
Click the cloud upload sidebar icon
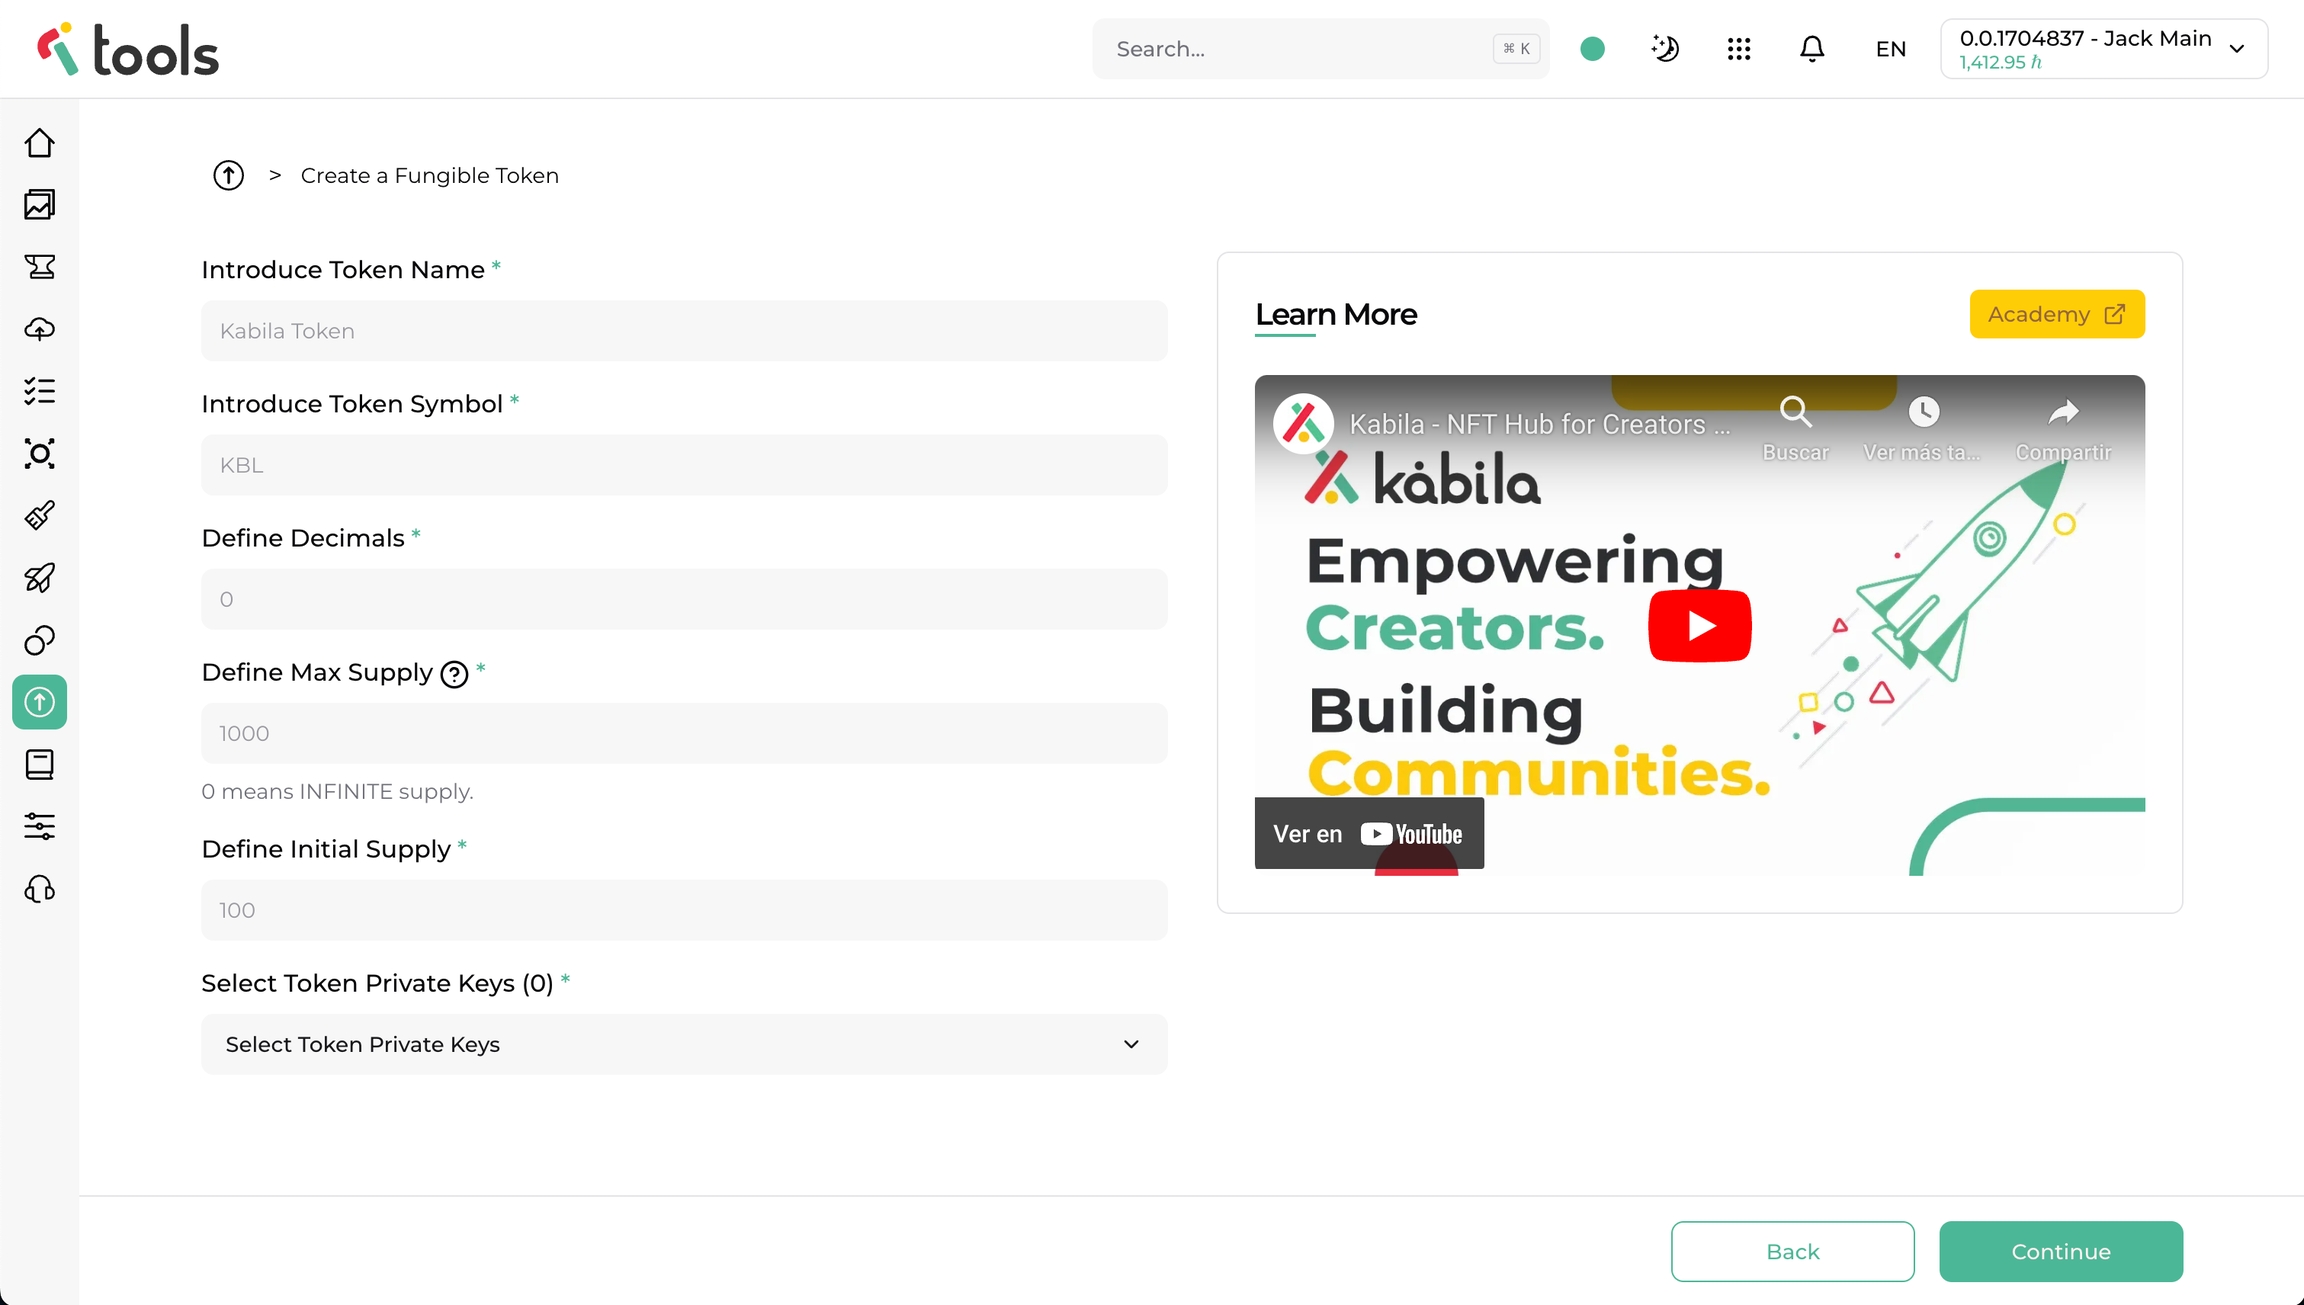click(39, 329)
